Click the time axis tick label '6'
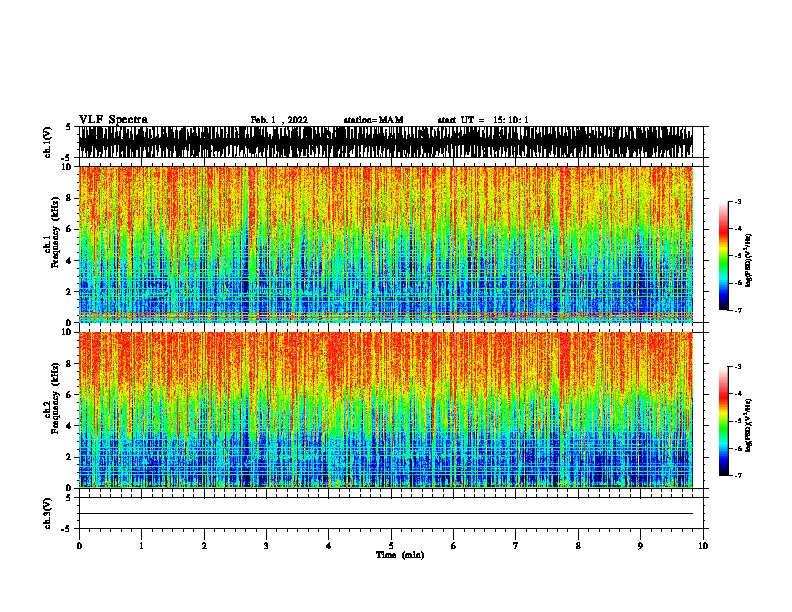 pos(454,546)
